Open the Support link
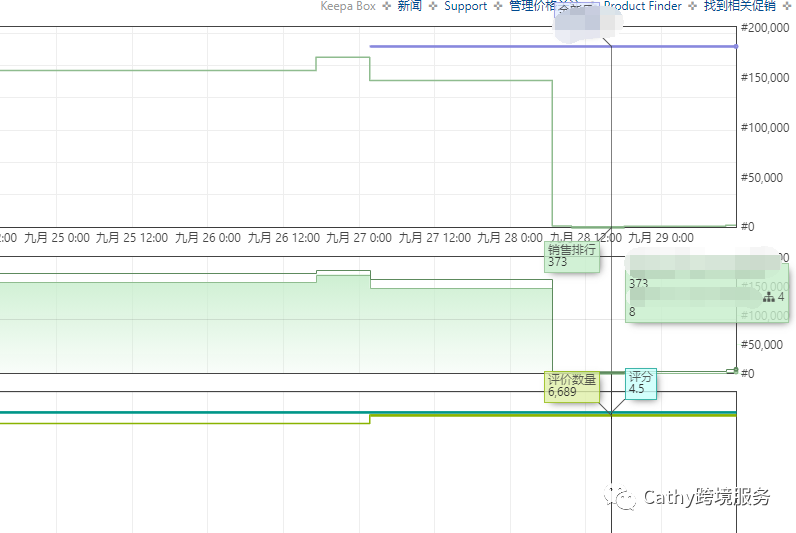This screenshot has width=796, height=533. [465, 6]
